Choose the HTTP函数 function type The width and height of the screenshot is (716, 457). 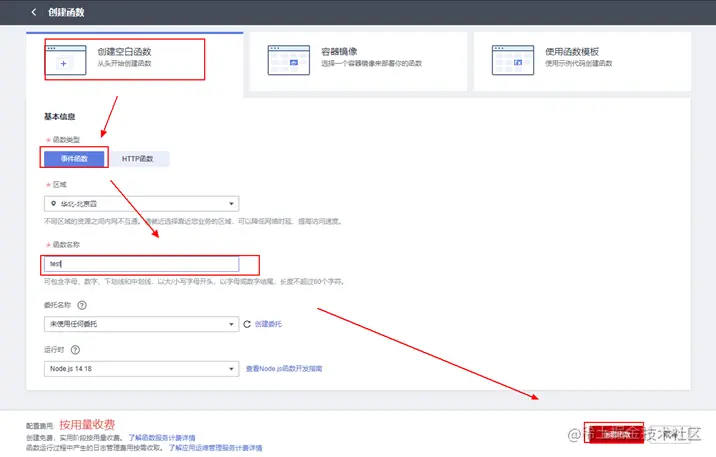coord(137,158)
